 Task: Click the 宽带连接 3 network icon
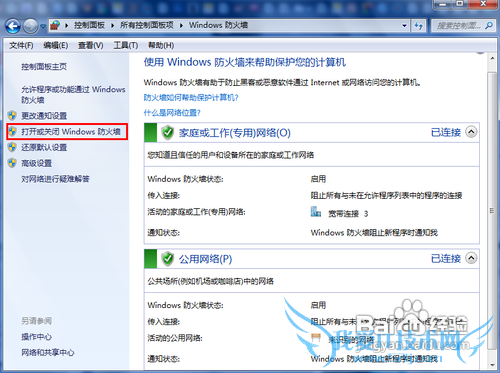tap(315, 212)
